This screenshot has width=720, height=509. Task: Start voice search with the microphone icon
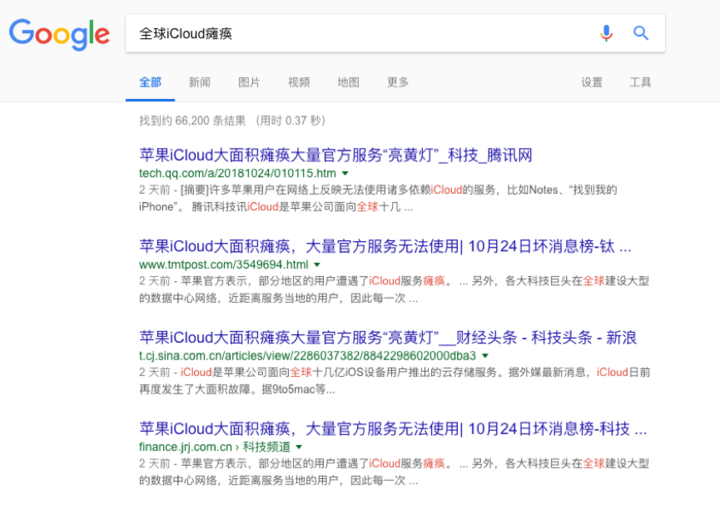[606, 33]
